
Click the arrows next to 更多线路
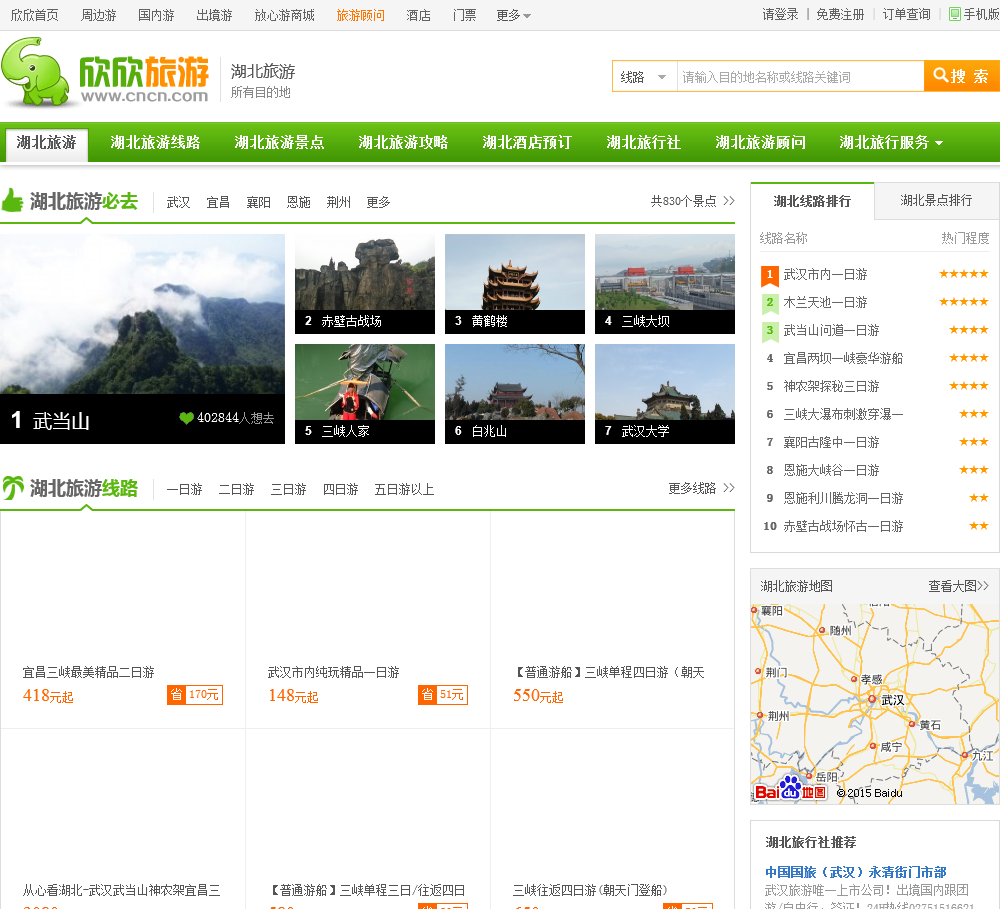pyautogui.click(x=729, y=488)
